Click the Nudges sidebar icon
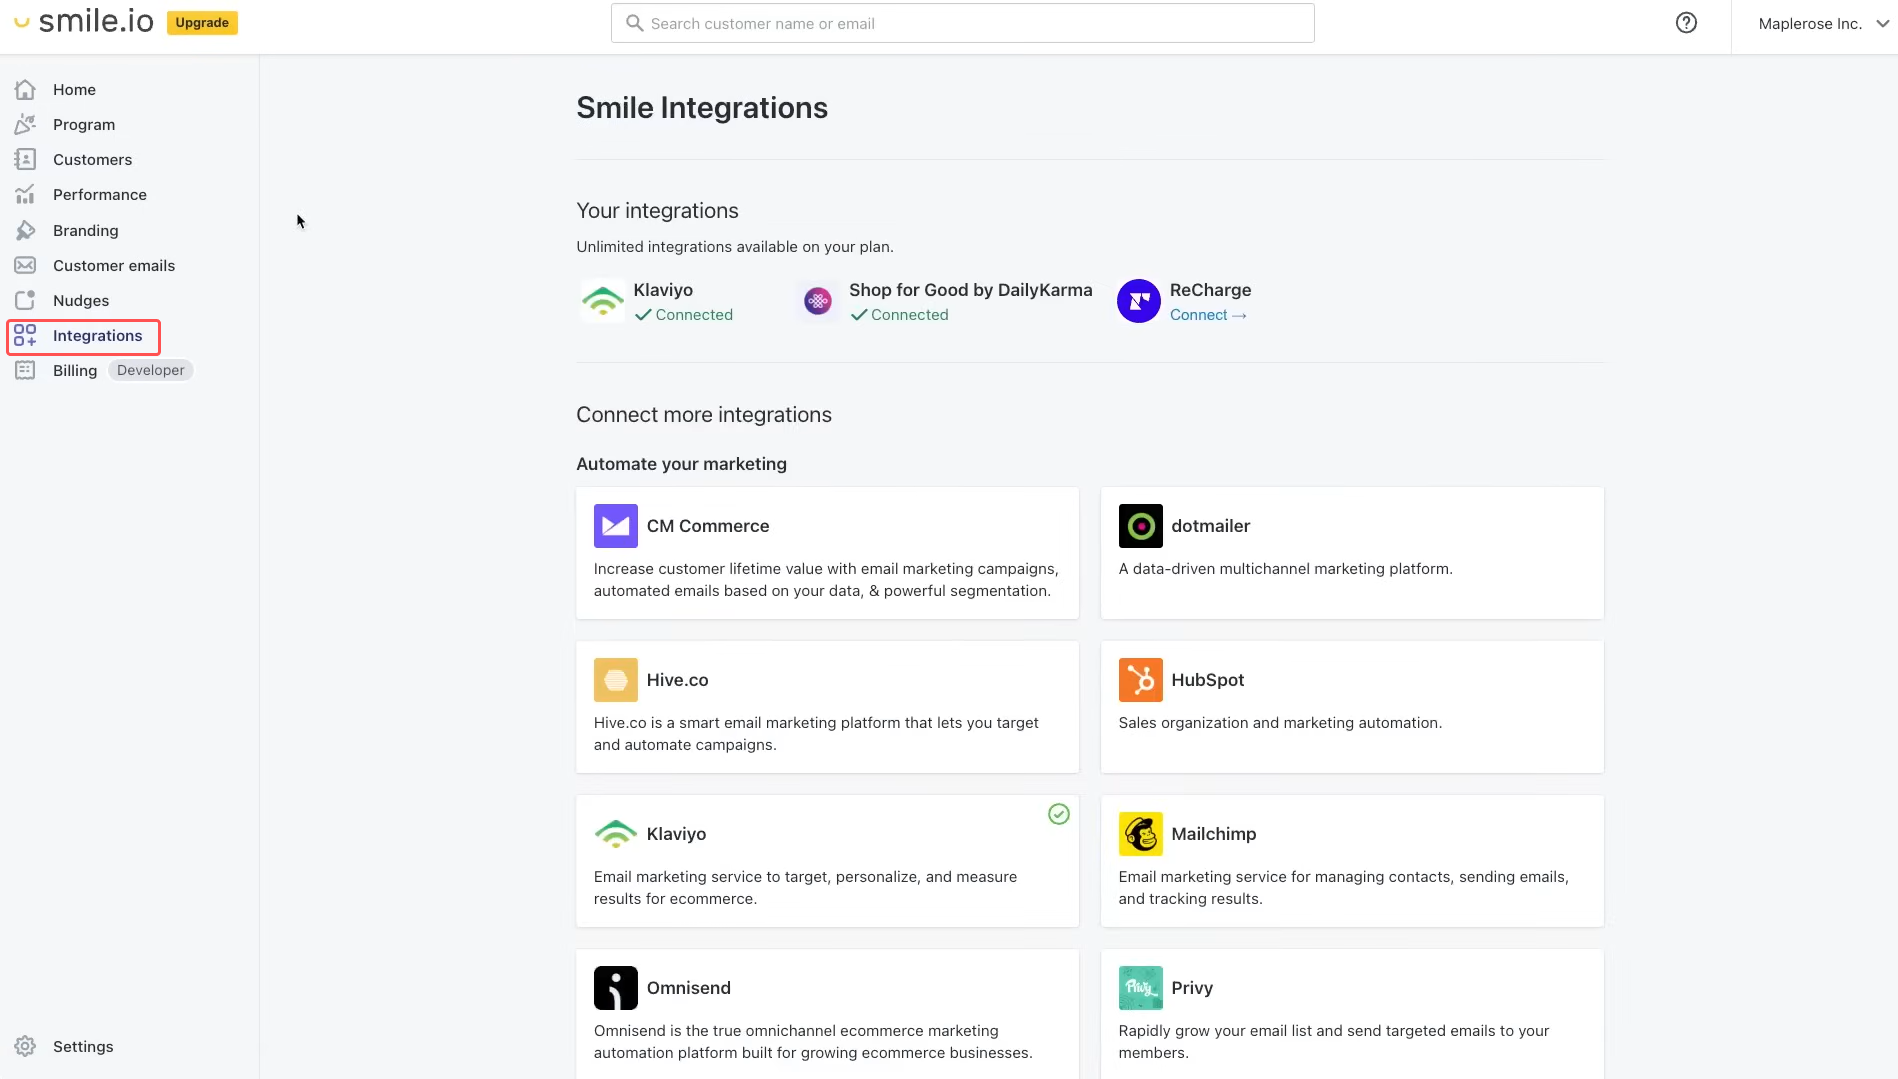This screenshot has width=1898, height=1079. click(x=25, y=300)
